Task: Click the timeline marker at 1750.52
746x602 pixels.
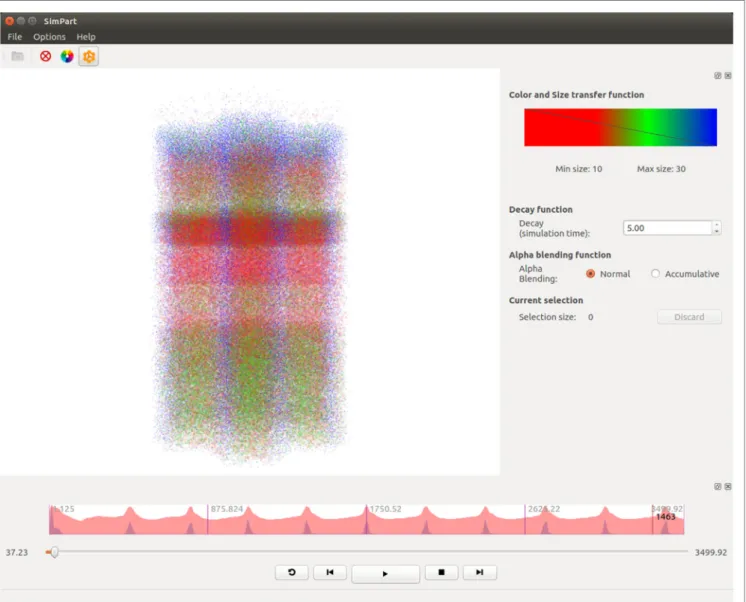Action: click(x=366, y=519)
